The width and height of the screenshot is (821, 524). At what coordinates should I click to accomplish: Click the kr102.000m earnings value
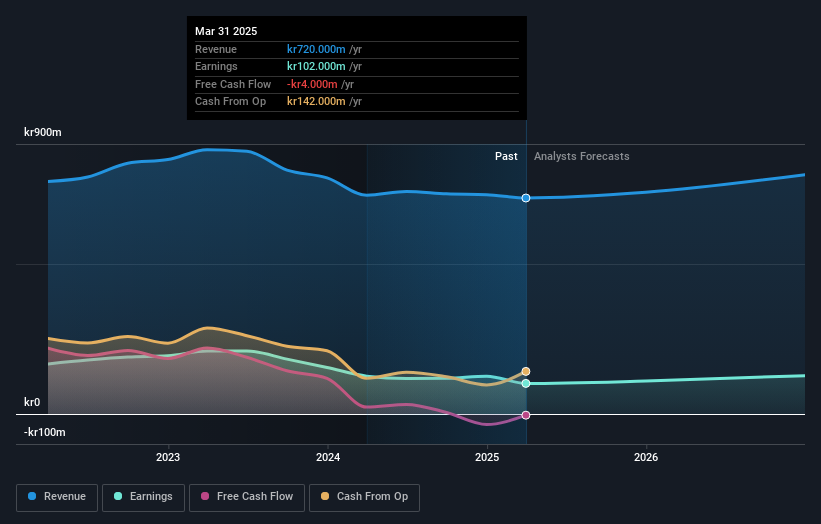(x=316, y=66)
